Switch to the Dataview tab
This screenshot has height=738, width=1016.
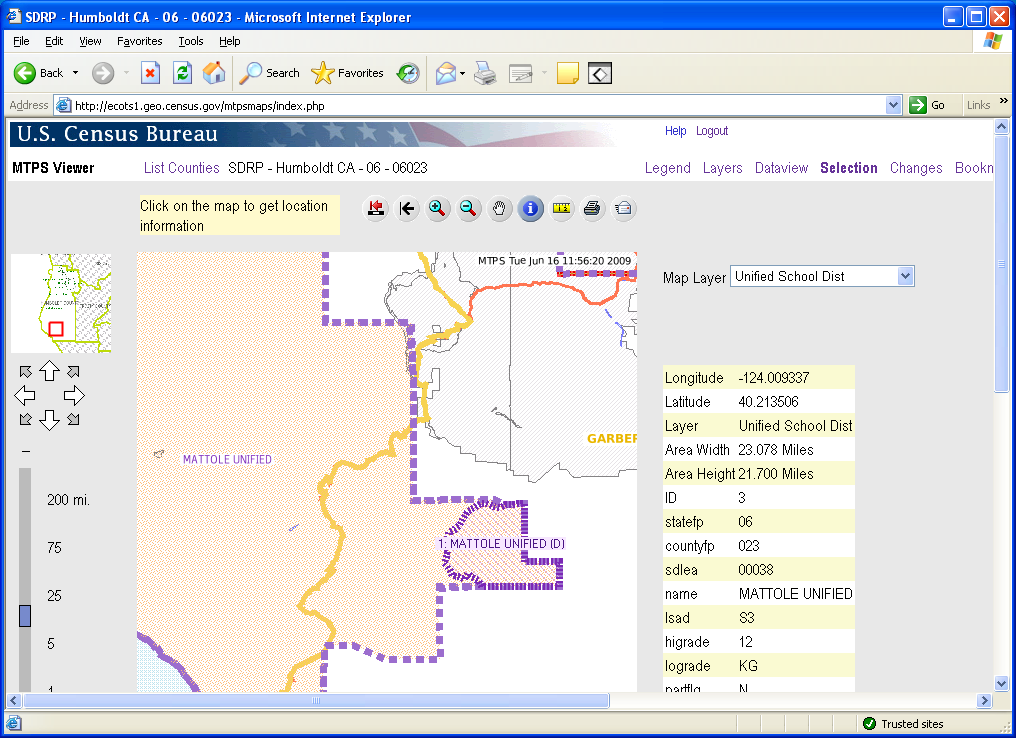(x=781, y=168)
